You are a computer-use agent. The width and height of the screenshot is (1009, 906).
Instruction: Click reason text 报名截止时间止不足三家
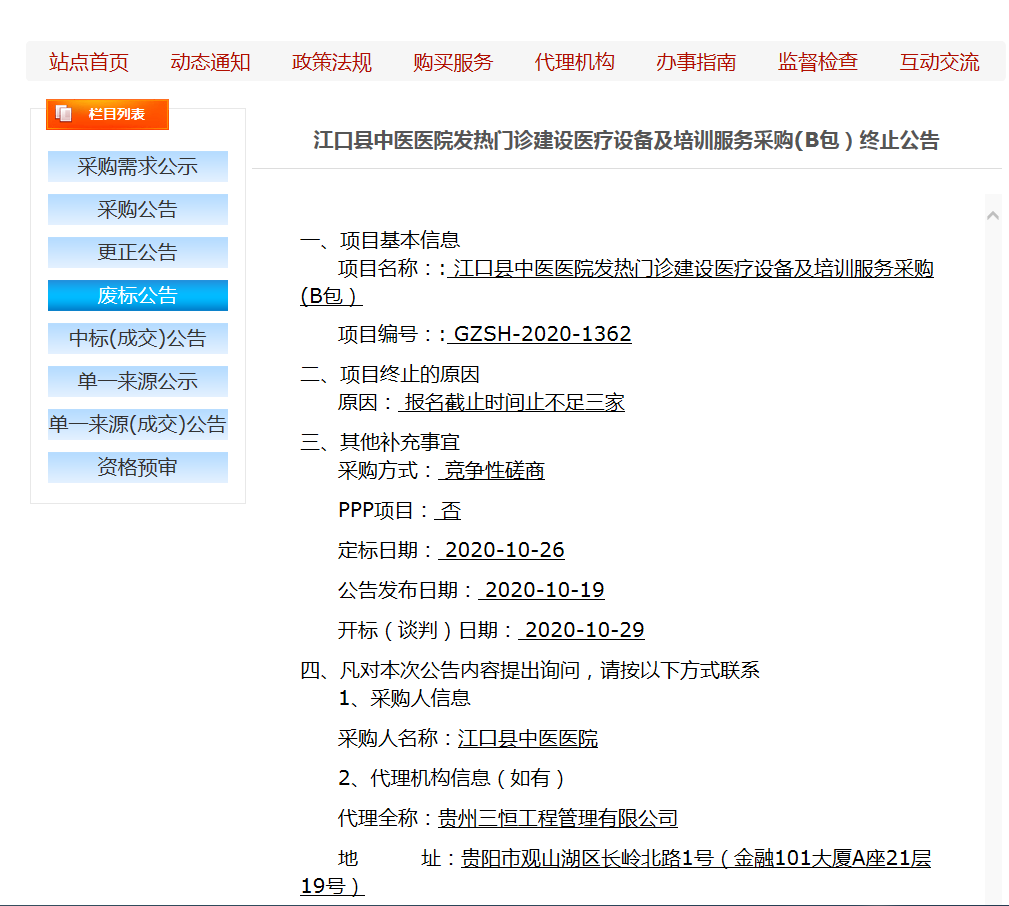point(512,403)
